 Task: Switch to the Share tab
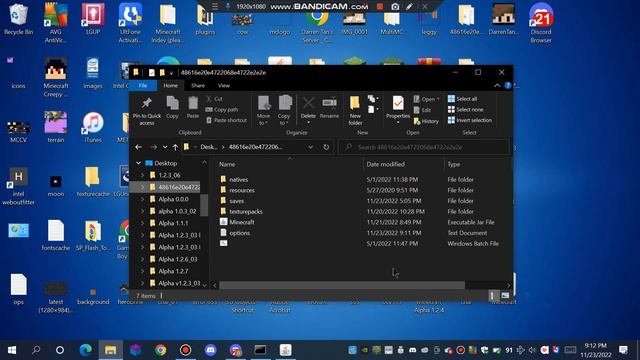coord(198,85)
